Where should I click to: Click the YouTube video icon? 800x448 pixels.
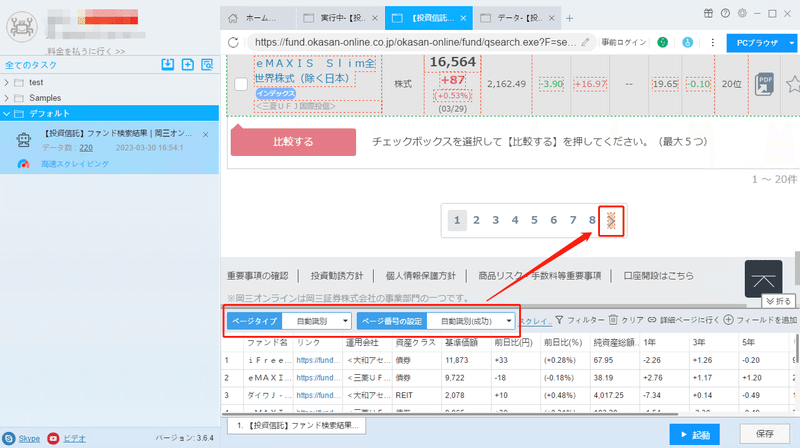point(53,438)
